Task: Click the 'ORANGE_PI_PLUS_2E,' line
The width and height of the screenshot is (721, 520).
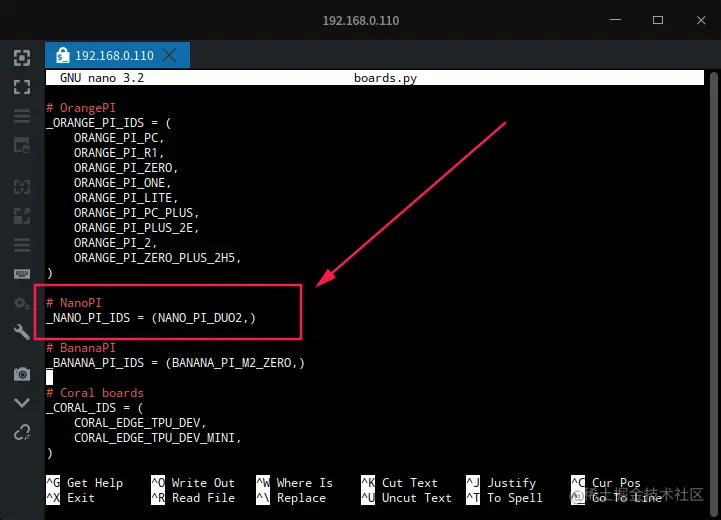Action: 136,228
